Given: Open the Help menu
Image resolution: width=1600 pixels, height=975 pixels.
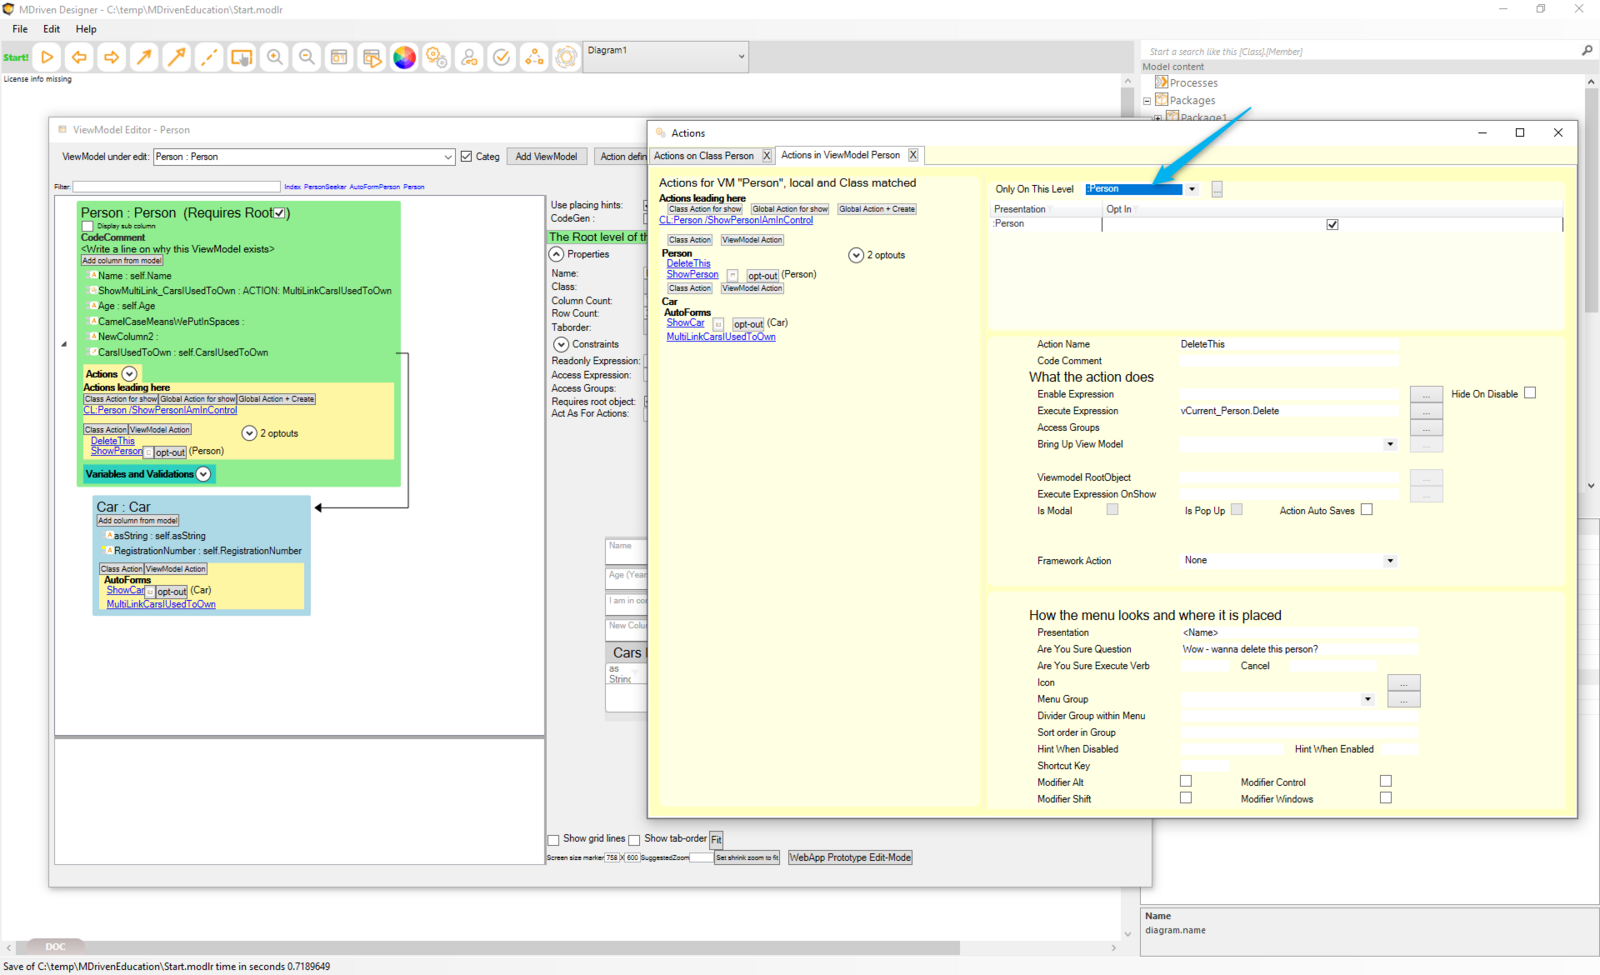Looking at the screenshot, I should (x=86, y=29).
